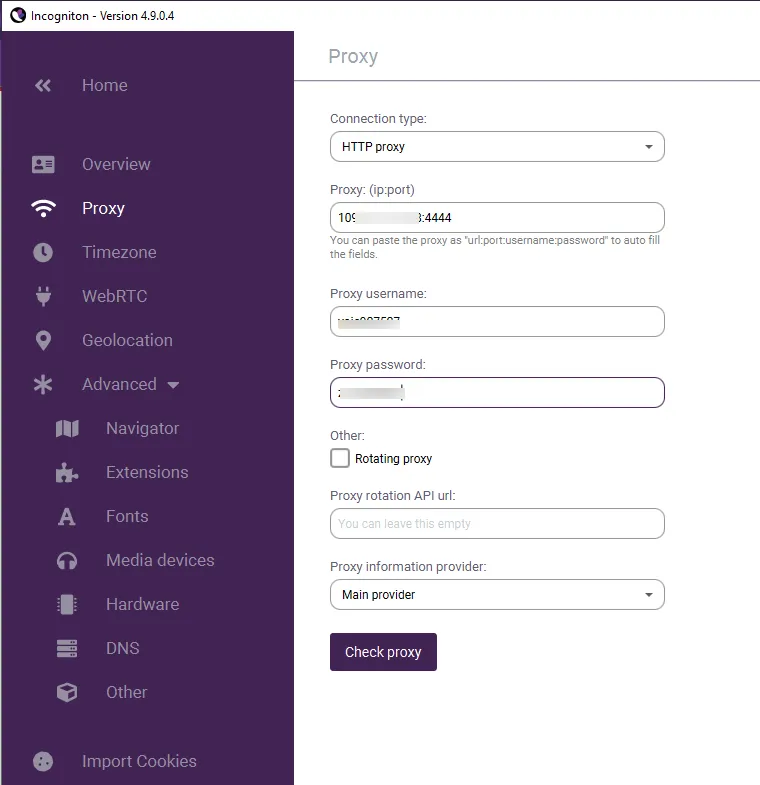Open Import Cookies in the sidebar

point(139,761)
